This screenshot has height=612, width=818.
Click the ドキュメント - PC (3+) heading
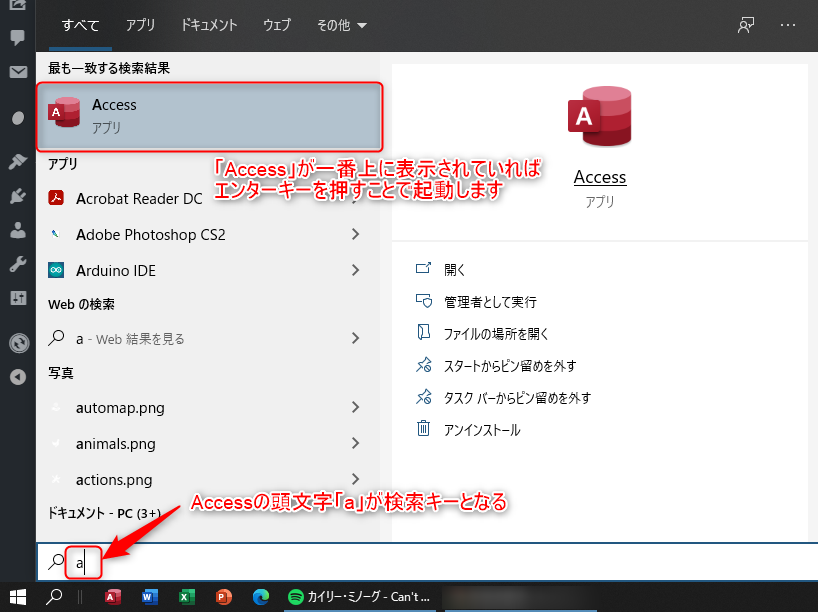[x=104, y=513]
